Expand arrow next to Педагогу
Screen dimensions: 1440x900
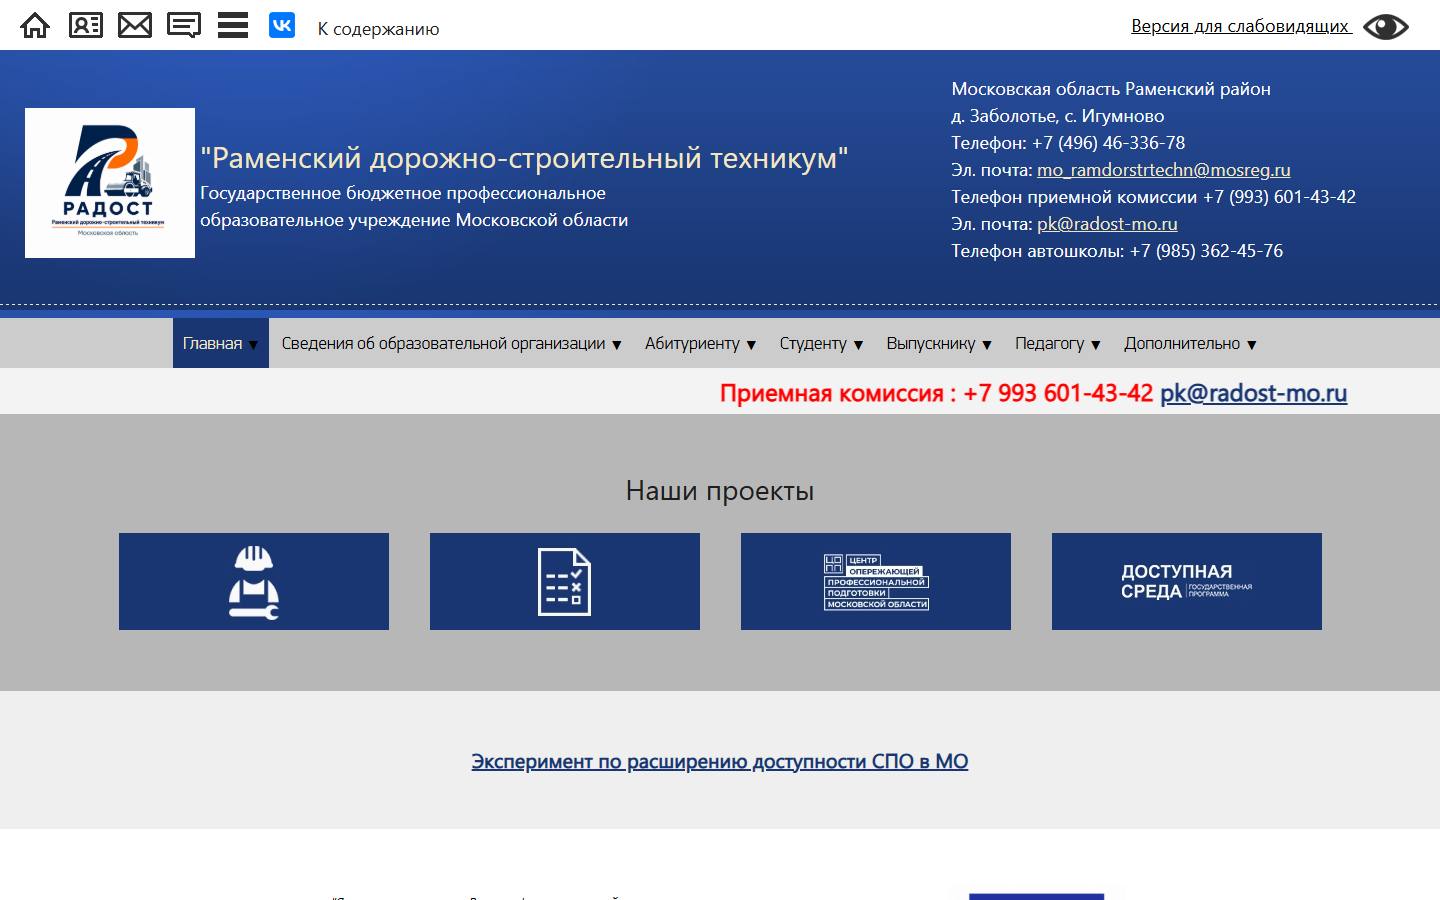click(1096, 345)
